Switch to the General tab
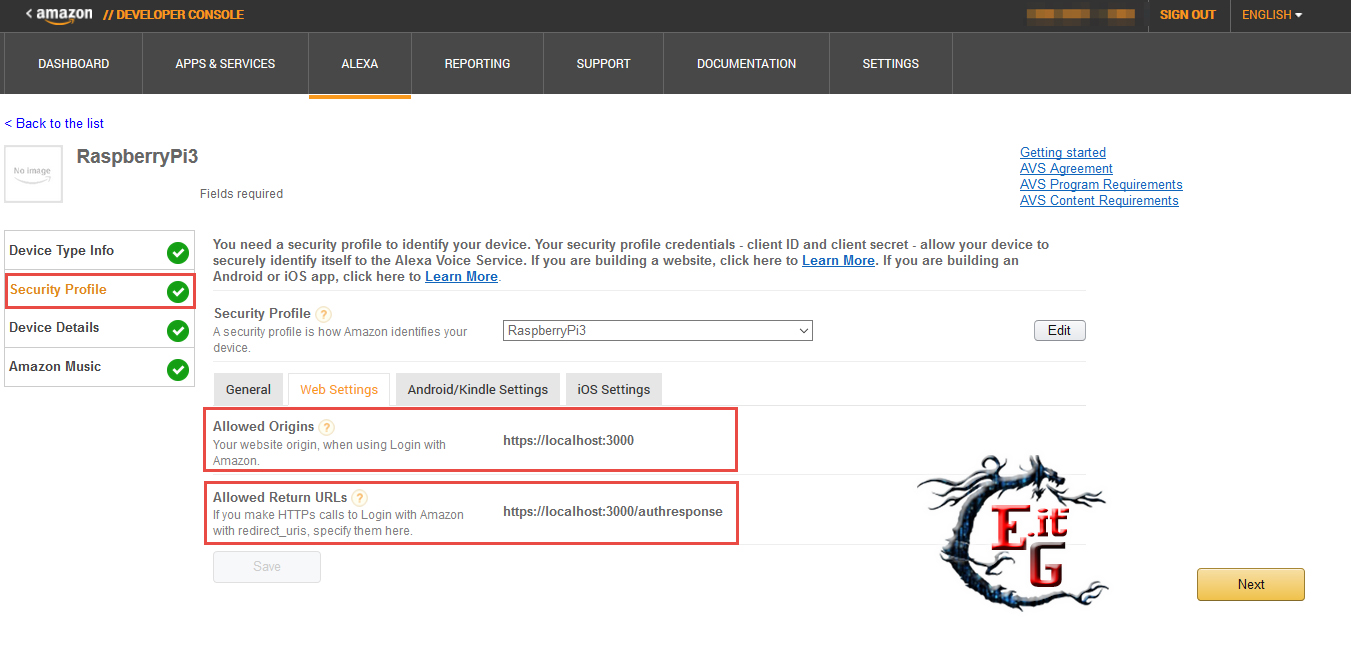 (248, 389)
